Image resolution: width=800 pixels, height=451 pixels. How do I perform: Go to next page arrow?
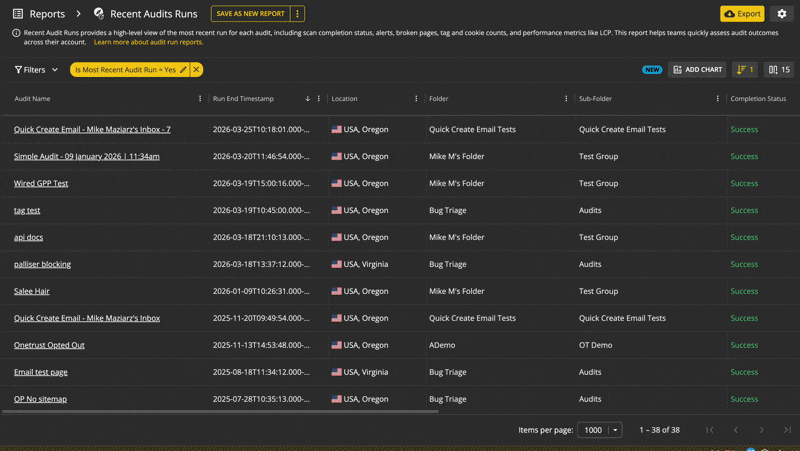pos(761,430)
